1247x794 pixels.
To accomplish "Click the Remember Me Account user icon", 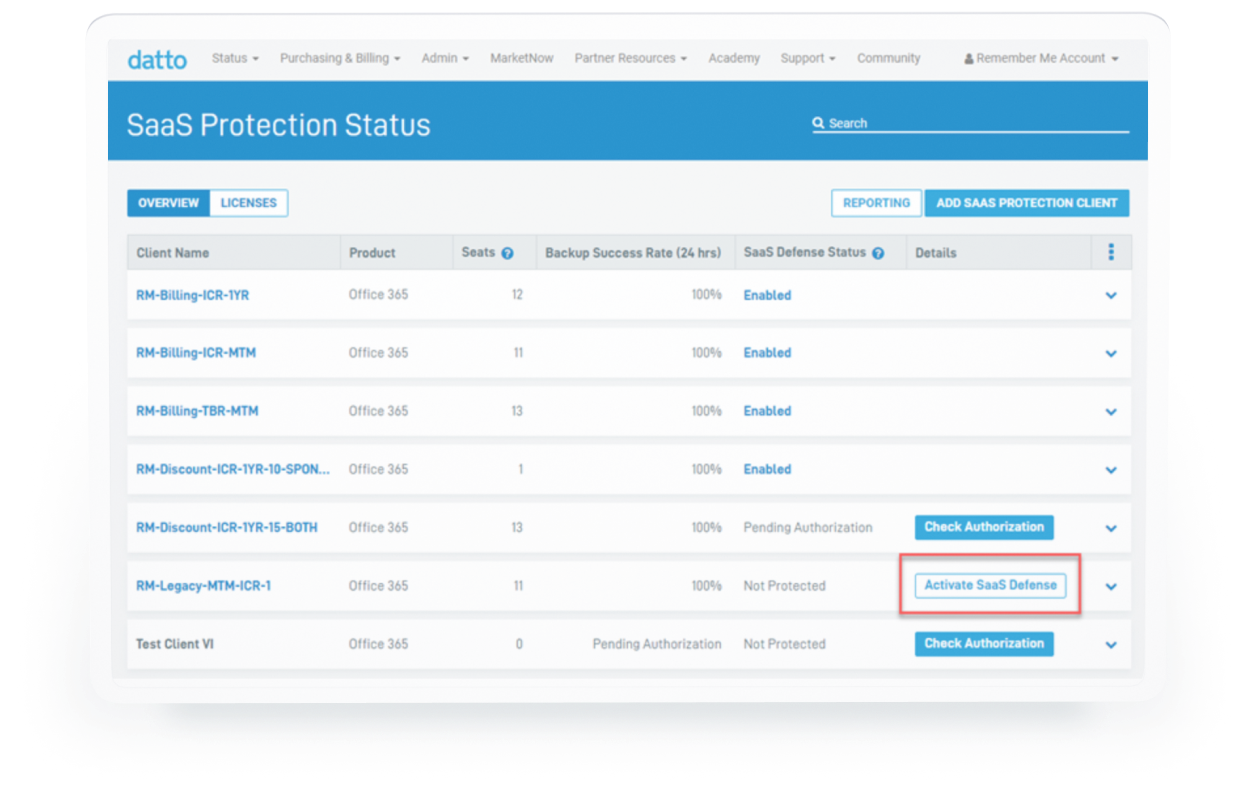I will pos(969,59).
